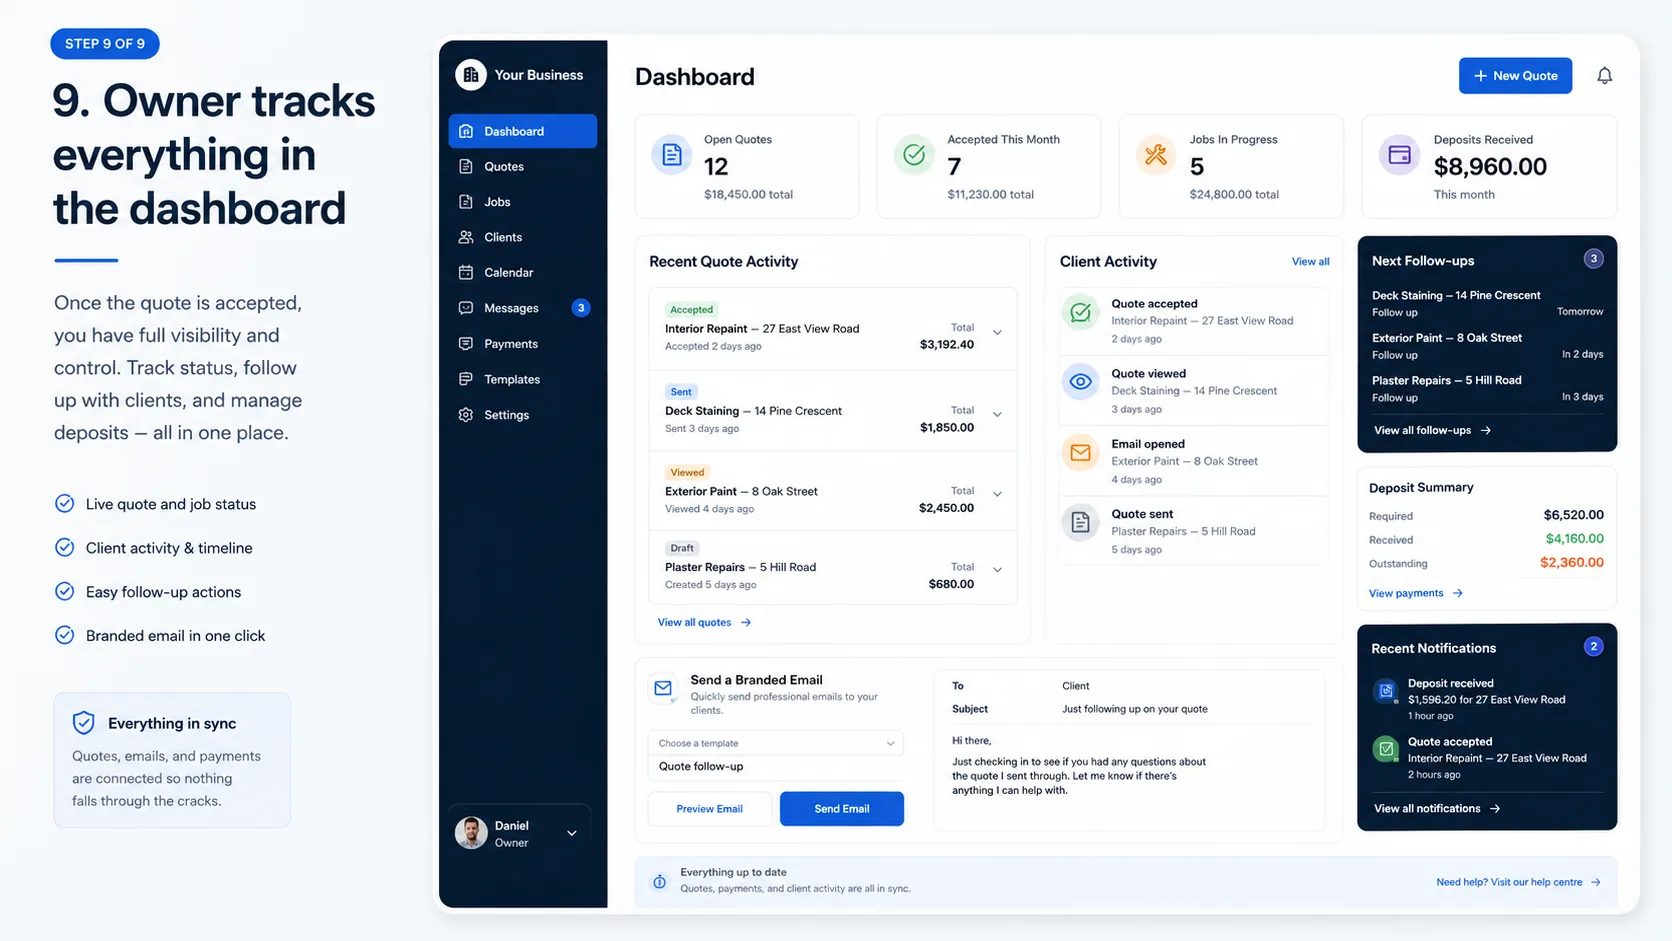
Task: Select the Deck Staining follow-up due Tomorrow
Action: [1487, 303]
